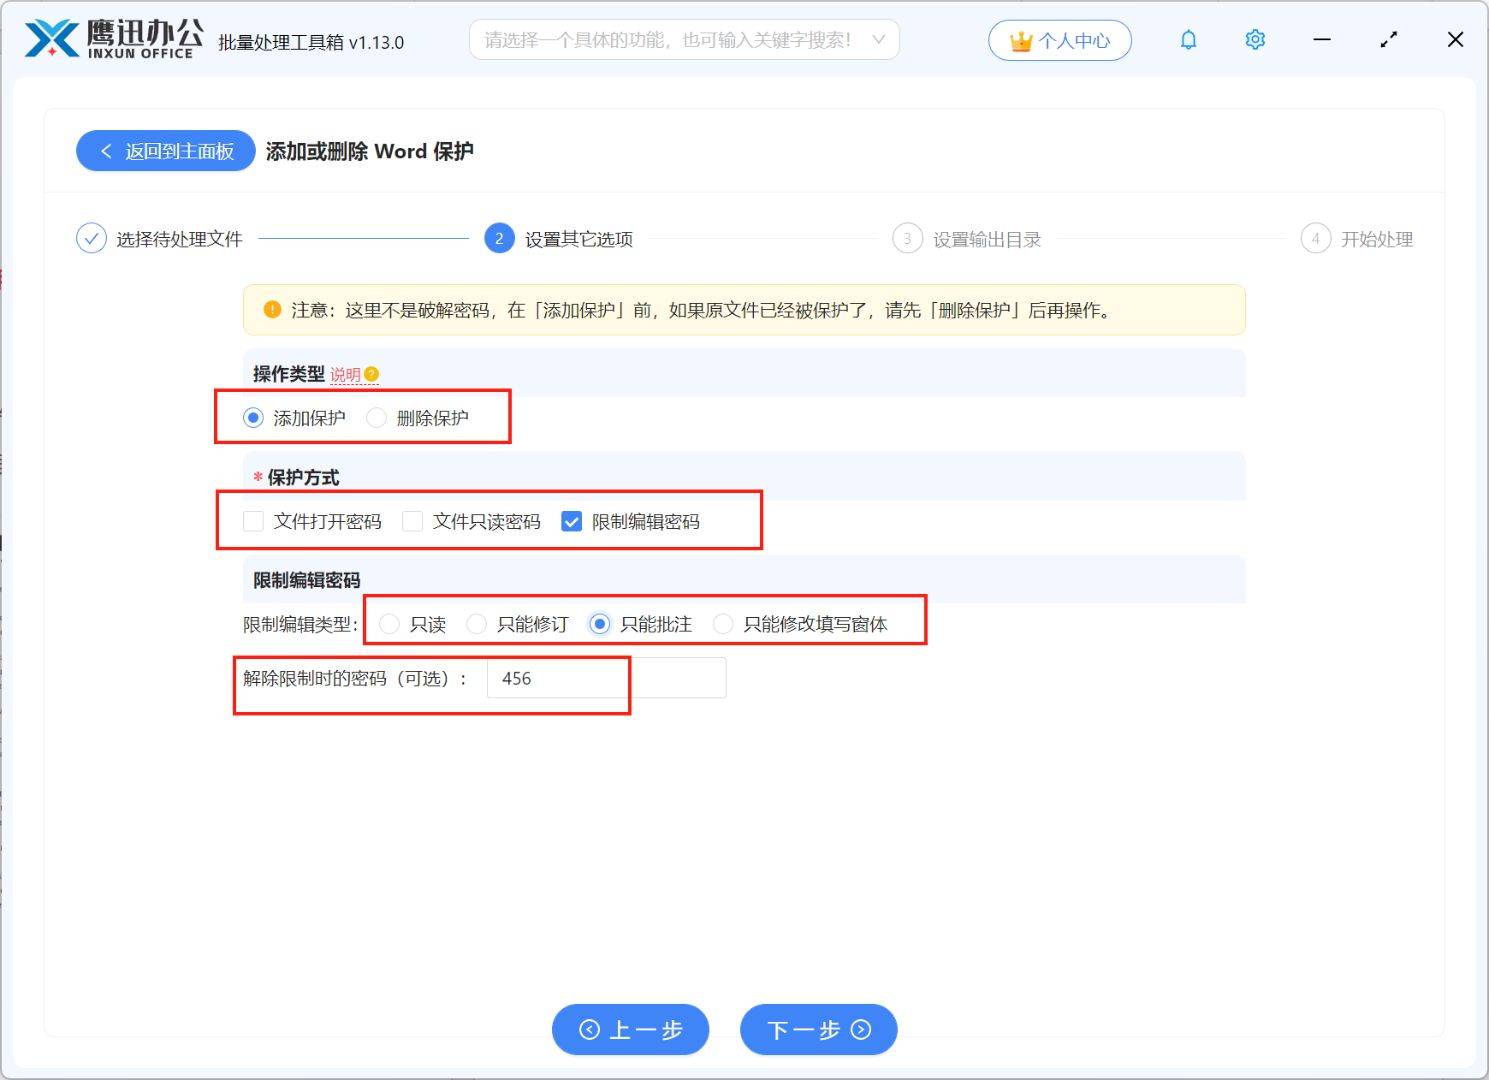Open the function search dropdown
This screenshot has height=1080, width=1489.
(x=684, y=40)
